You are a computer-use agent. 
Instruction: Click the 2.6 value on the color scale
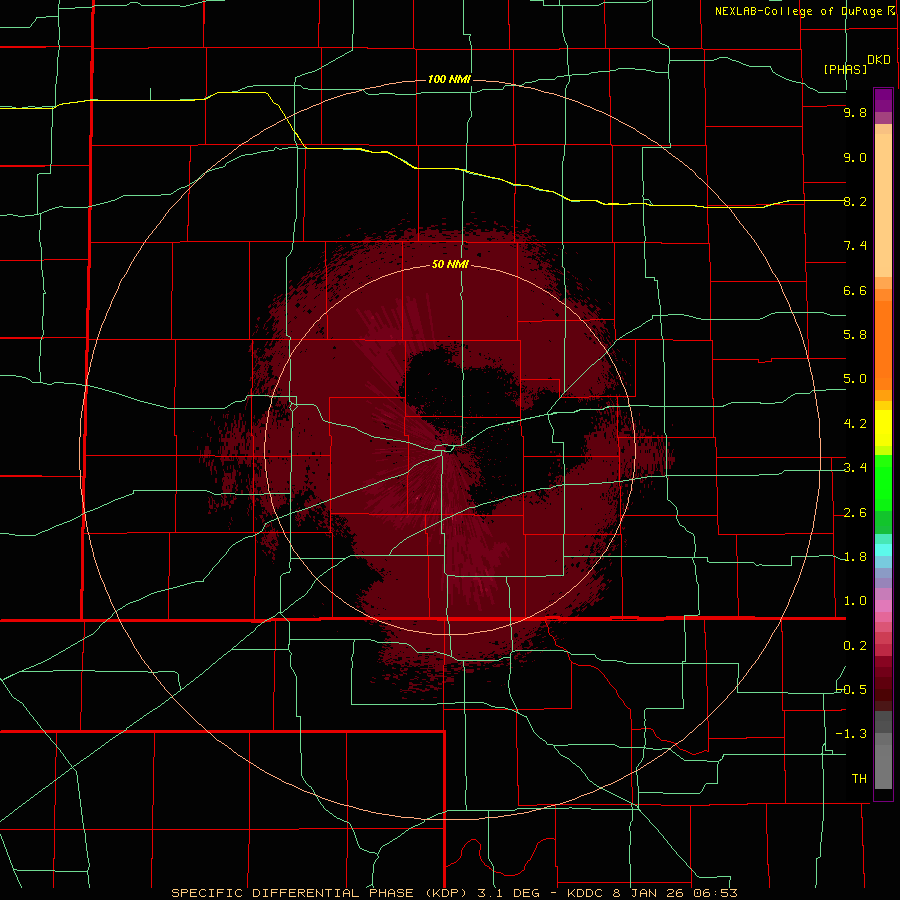click(x=855, y=513)
